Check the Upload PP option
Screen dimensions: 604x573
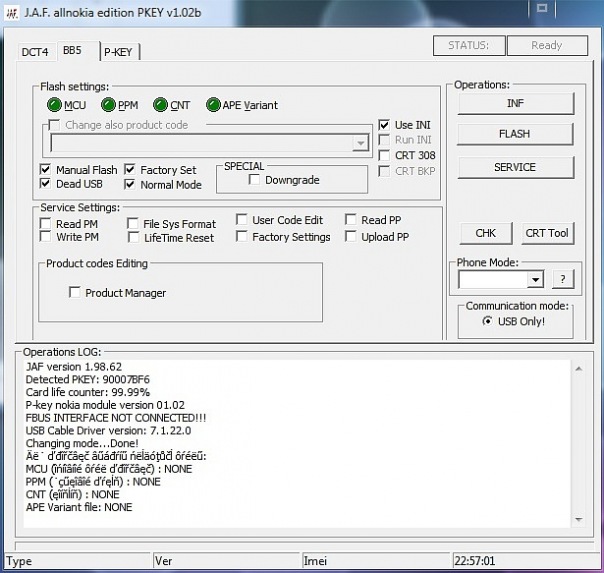pyautogui.click(x=351, y=236)
